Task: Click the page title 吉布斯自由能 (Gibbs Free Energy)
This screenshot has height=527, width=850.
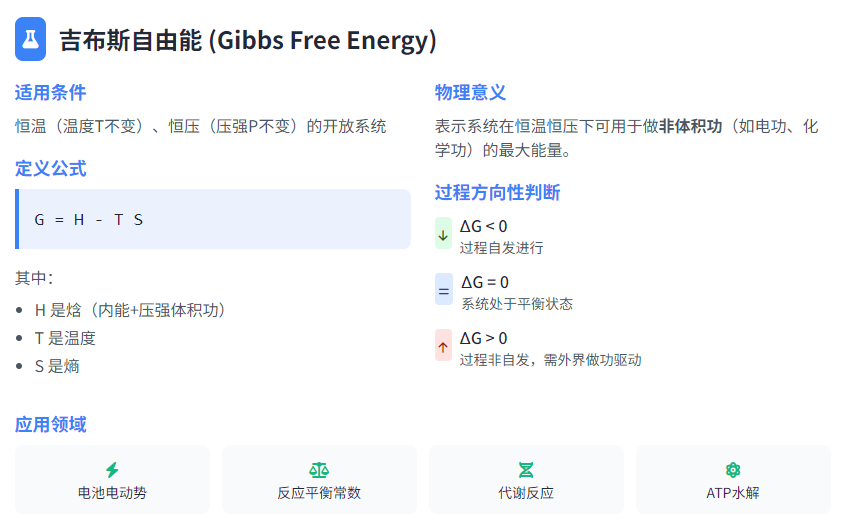Action: [248, 40]
